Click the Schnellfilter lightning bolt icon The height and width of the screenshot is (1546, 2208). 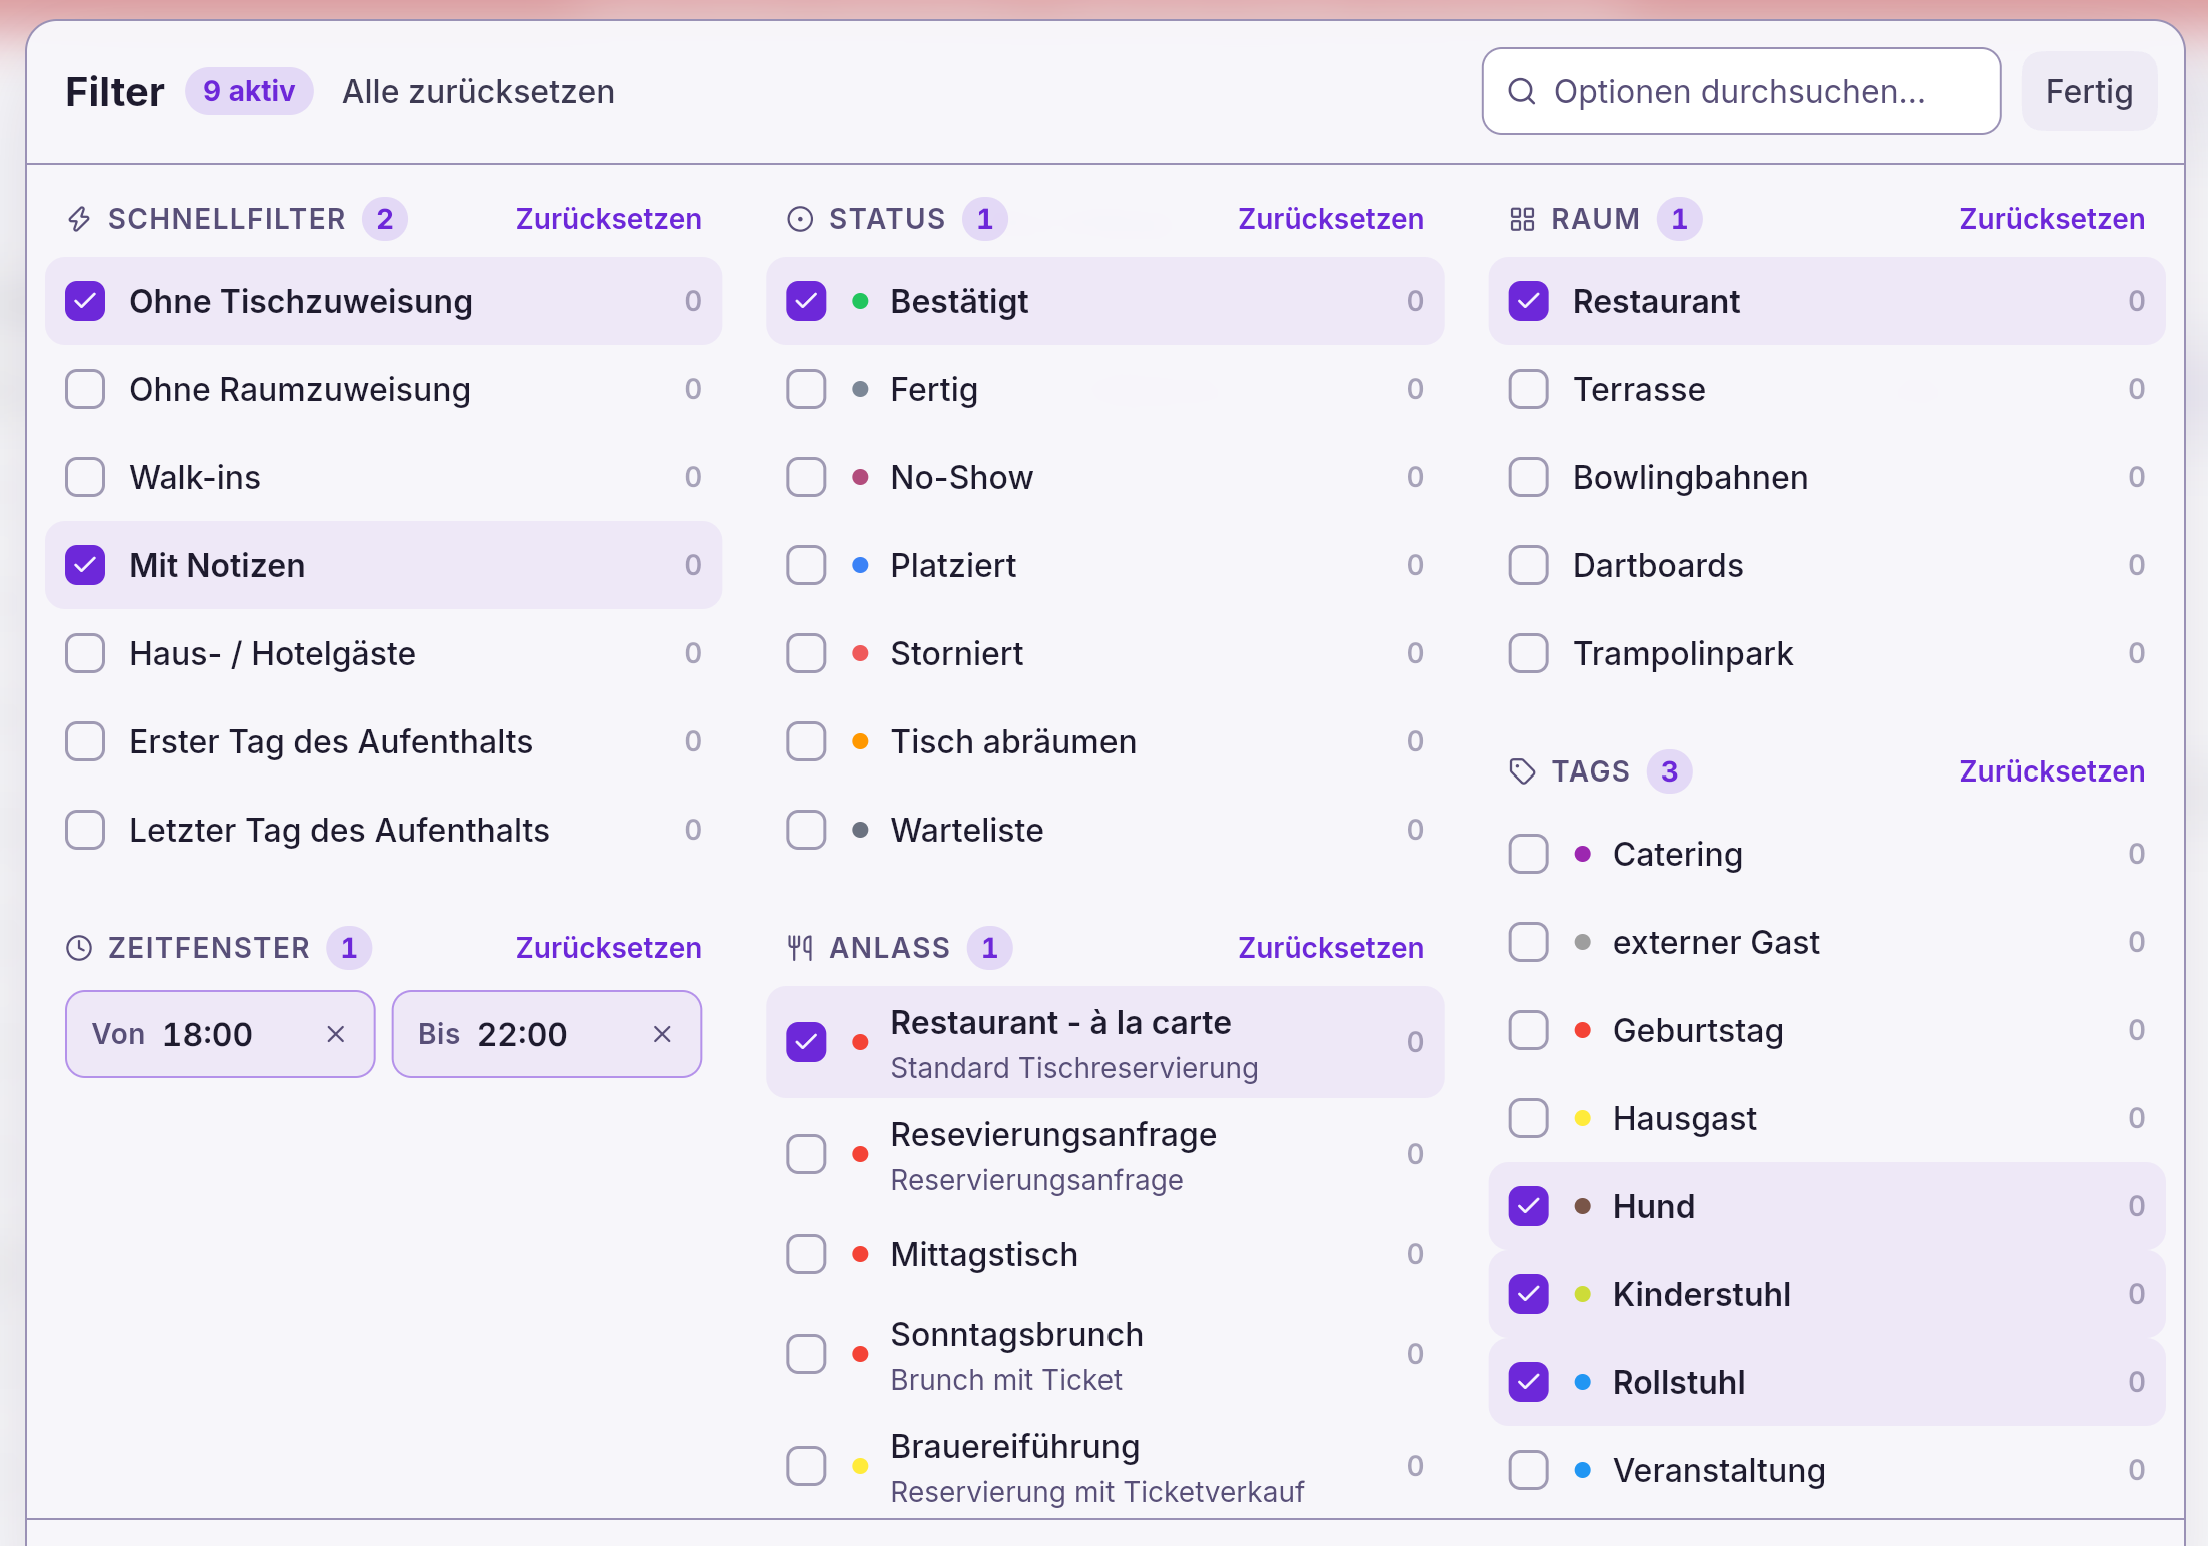coord(79,219)
